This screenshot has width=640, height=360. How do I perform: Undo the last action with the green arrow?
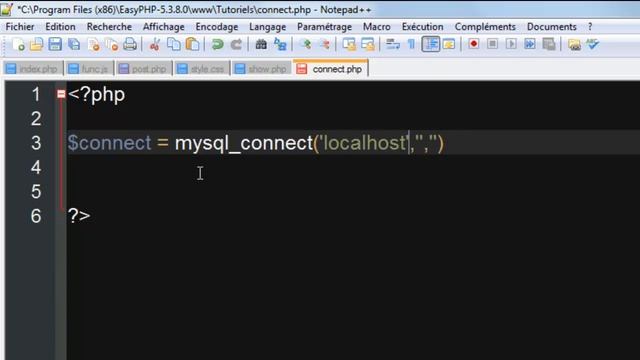point(218,44)
